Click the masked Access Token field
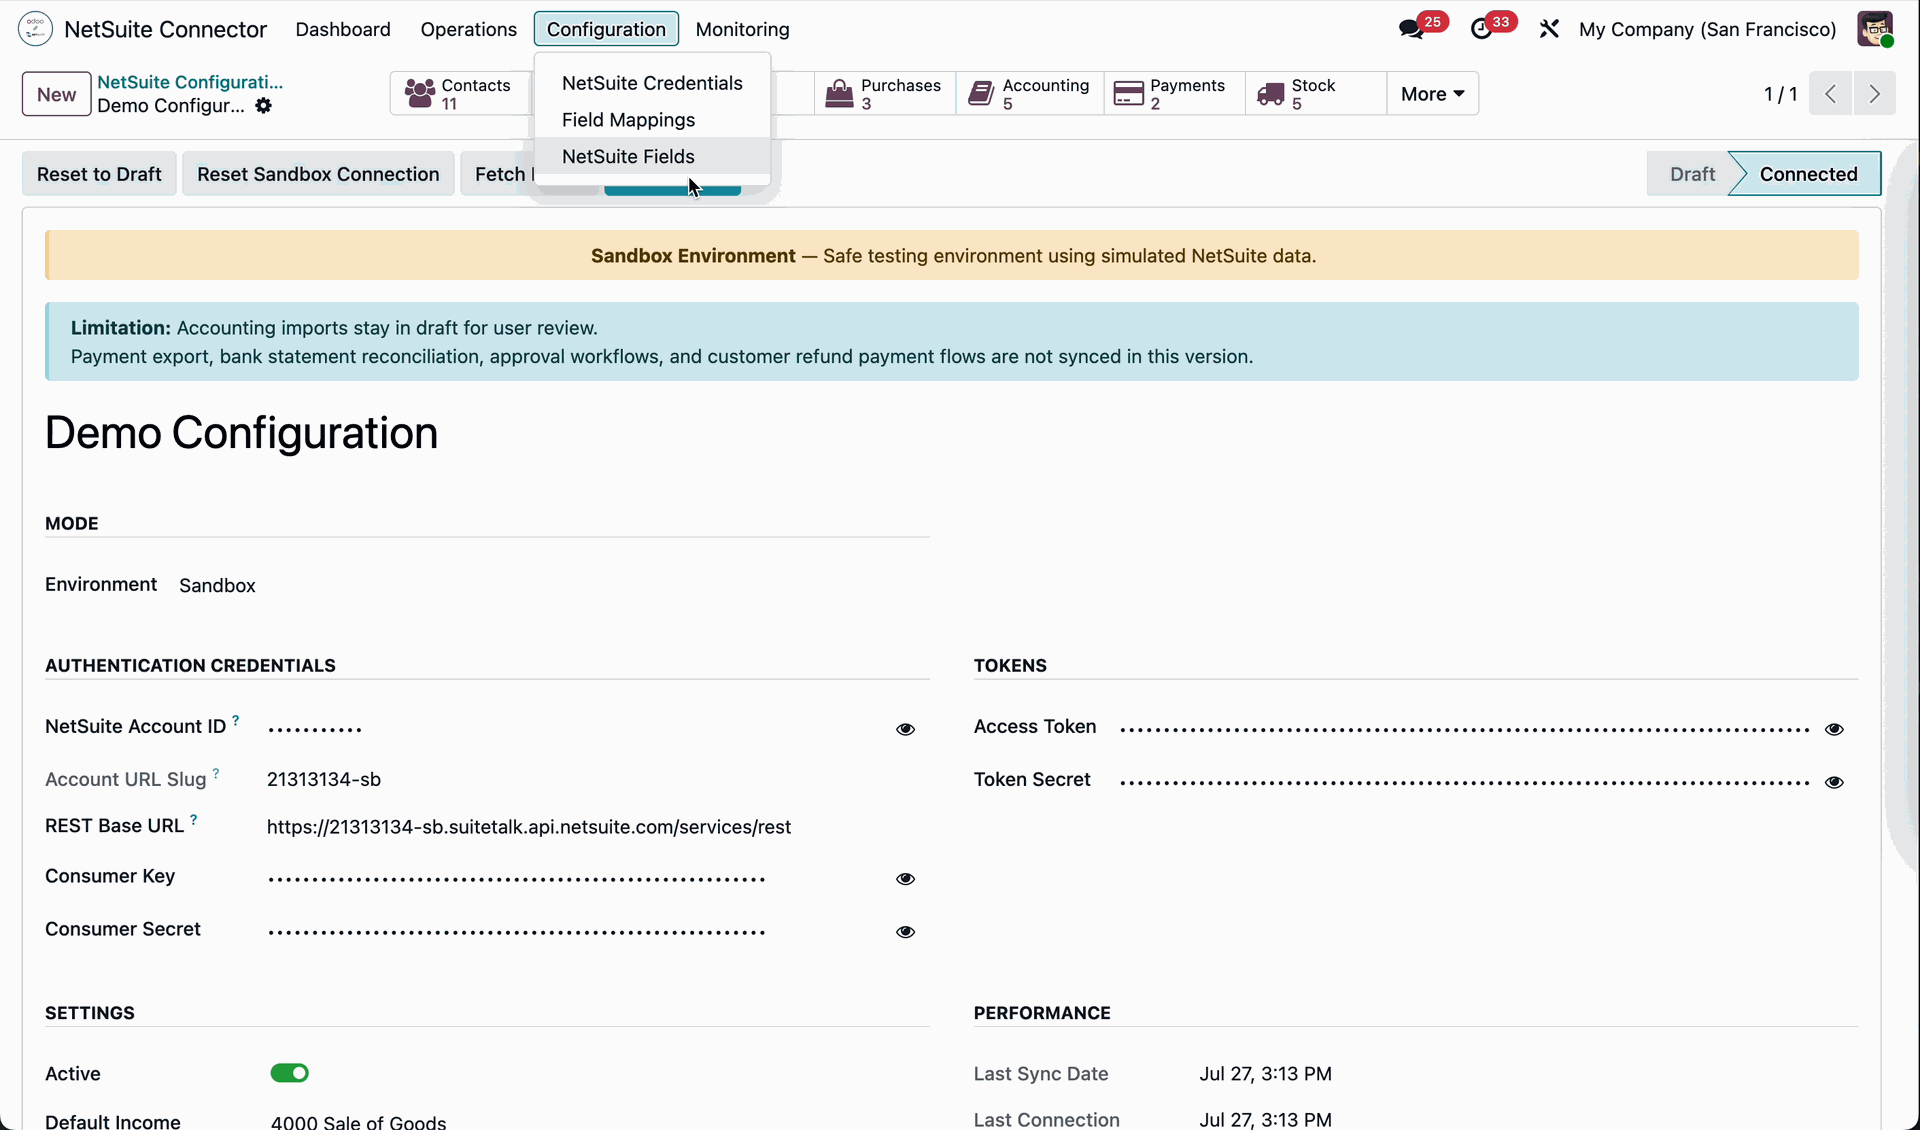1920x1130 pixels. tap(1465, 729)
